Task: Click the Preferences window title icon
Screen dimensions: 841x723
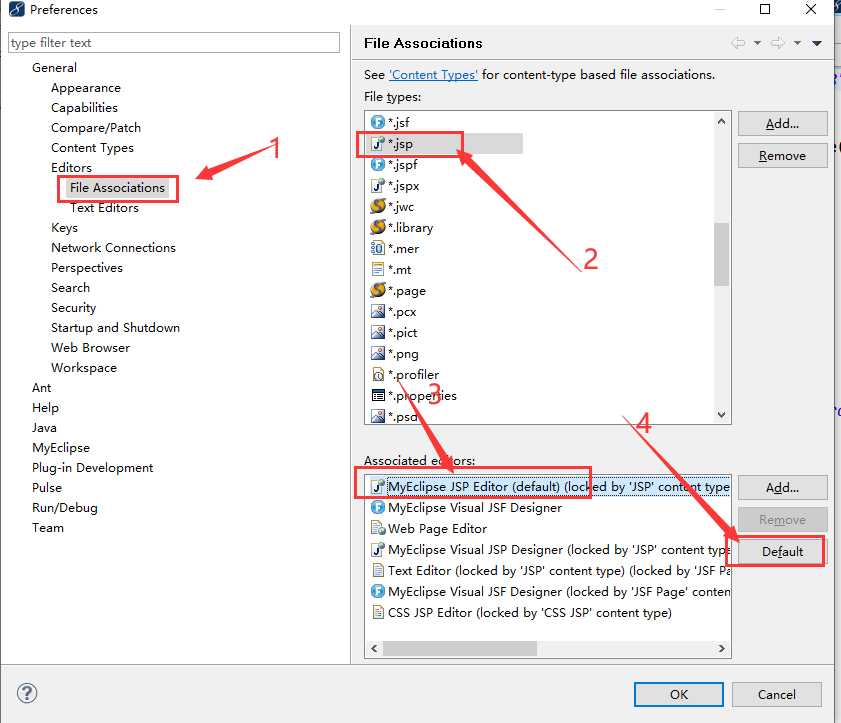Action: (x=17, y=9)
